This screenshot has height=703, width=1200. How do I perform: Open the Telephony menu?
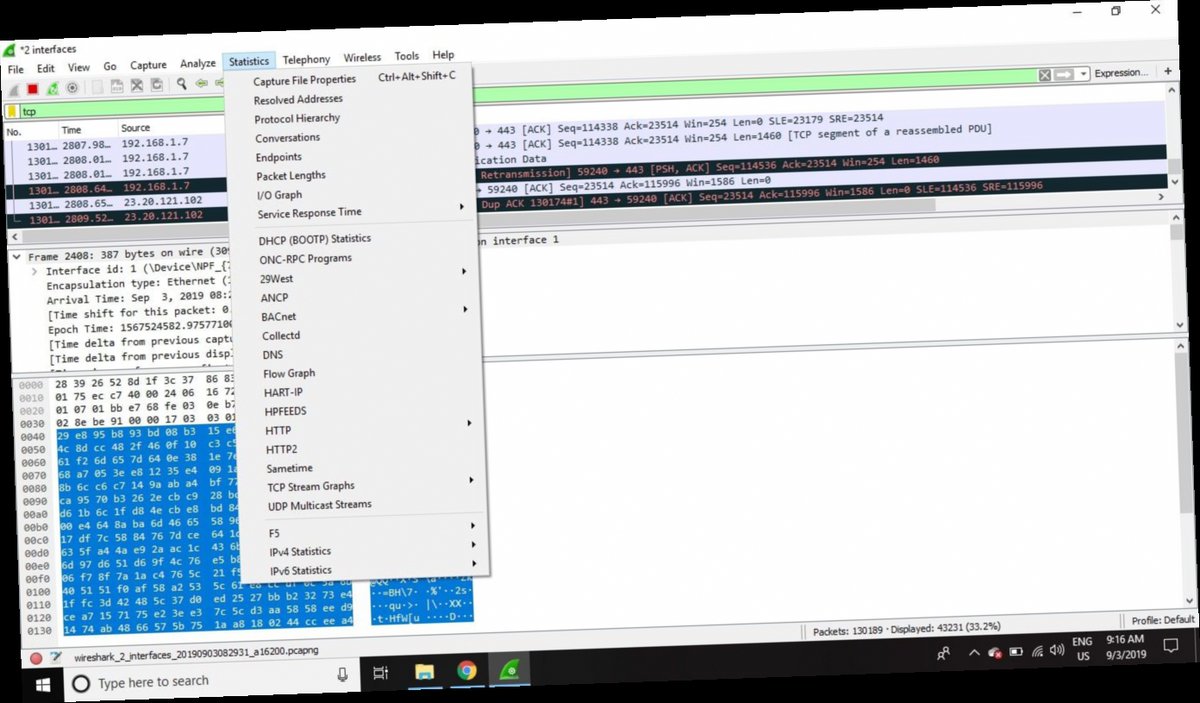(x=306, y=59)
